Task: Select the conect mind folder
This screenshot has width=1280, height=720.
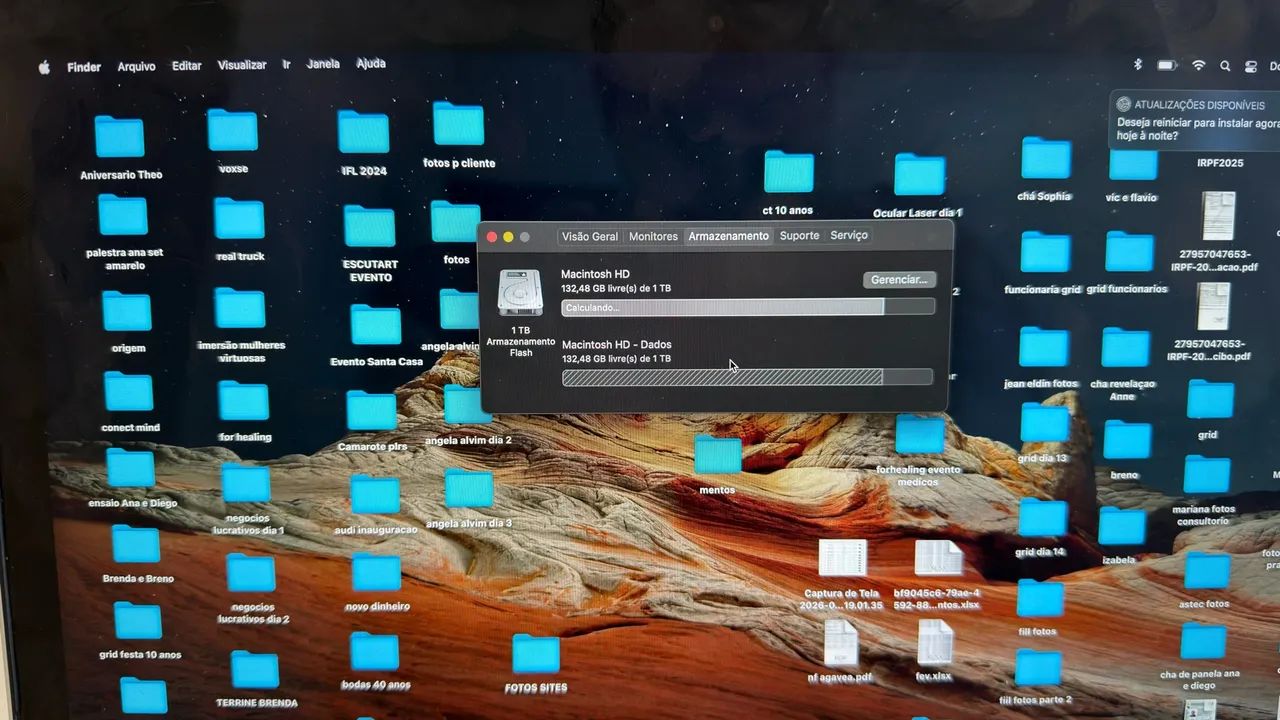Action: pyautogui.click(x=129, y=392)
